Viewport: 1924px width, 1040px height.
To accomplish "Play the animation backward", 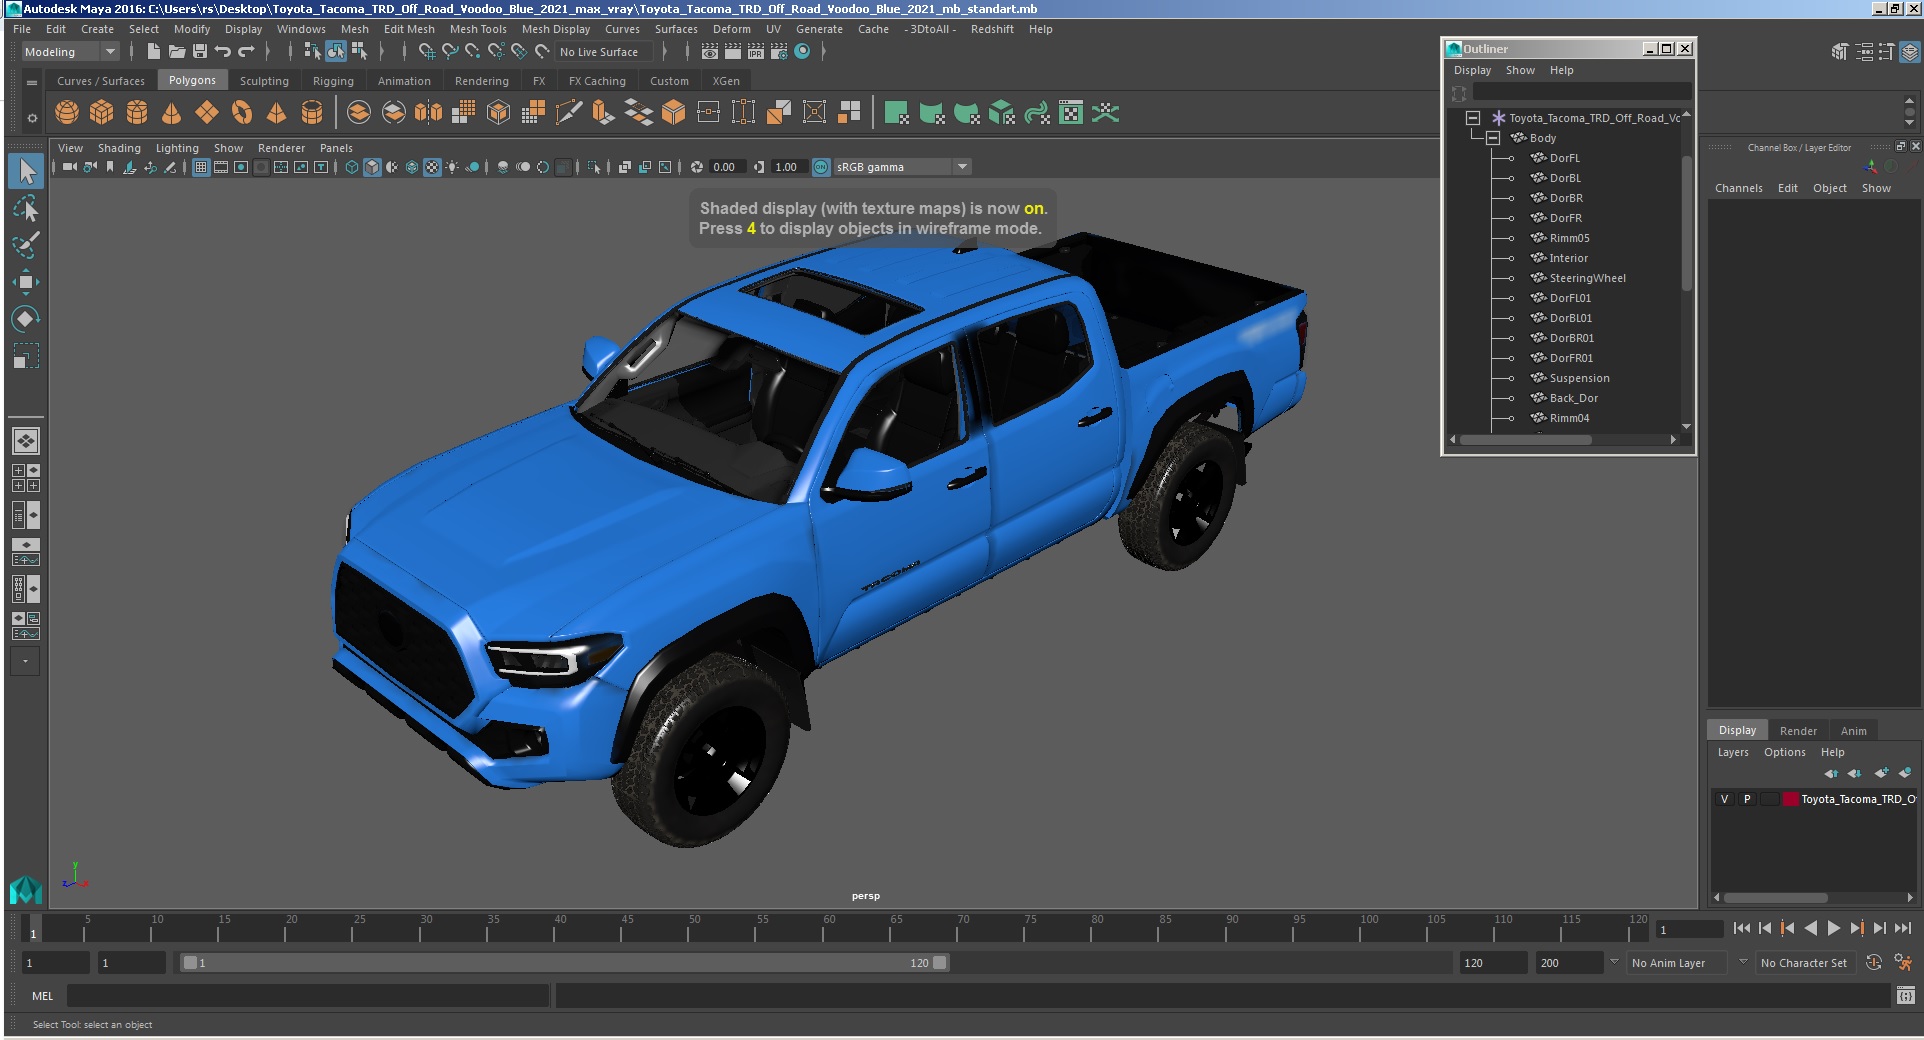I will click(x=1810, y=929).
